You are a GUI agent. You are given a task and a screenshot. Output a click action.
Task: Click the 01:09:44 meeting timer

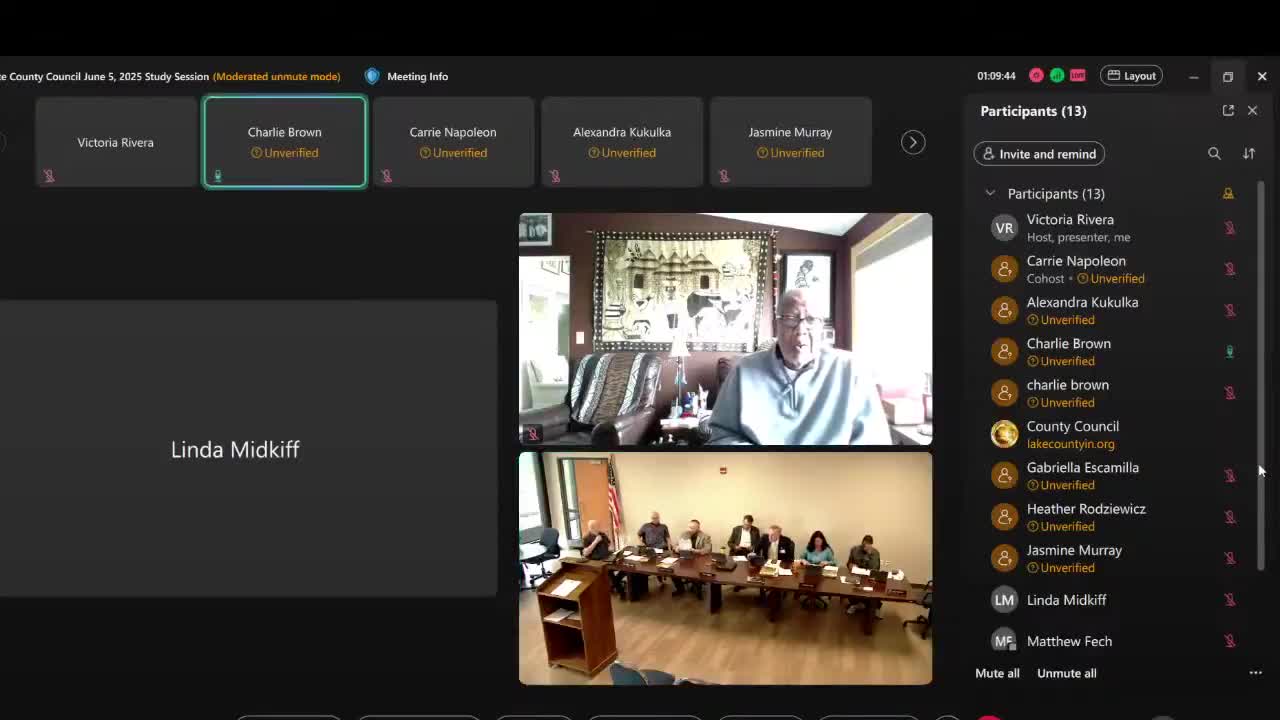[996, 76]
